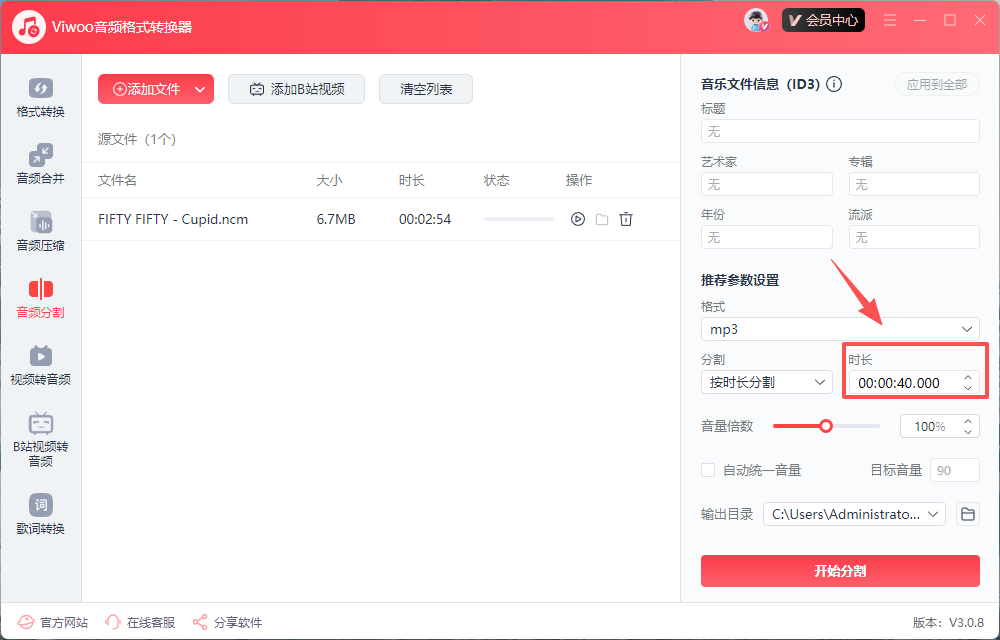Open the 视频转音频 converter
Viewport: 1000px width, 640px height.
(x=40, y=363)
